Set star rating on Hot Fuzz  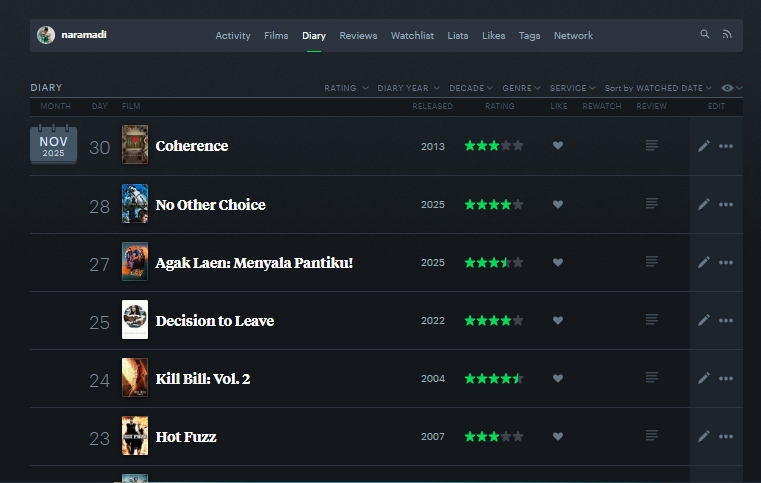click(493, 437)
